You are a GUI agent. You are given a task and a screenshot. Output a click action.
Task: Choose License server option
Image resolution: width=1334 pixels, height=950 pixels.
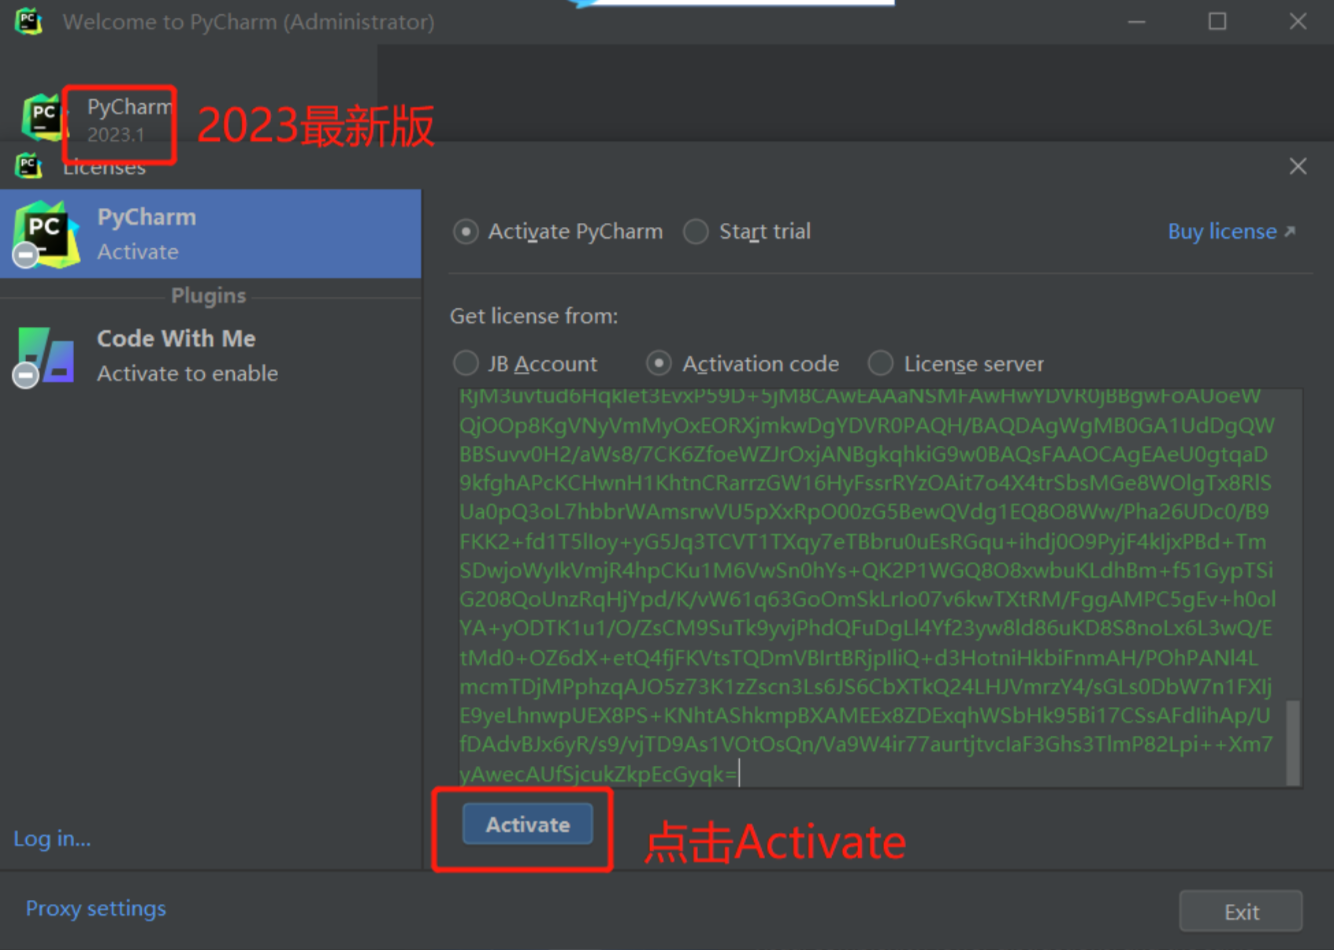880,363
